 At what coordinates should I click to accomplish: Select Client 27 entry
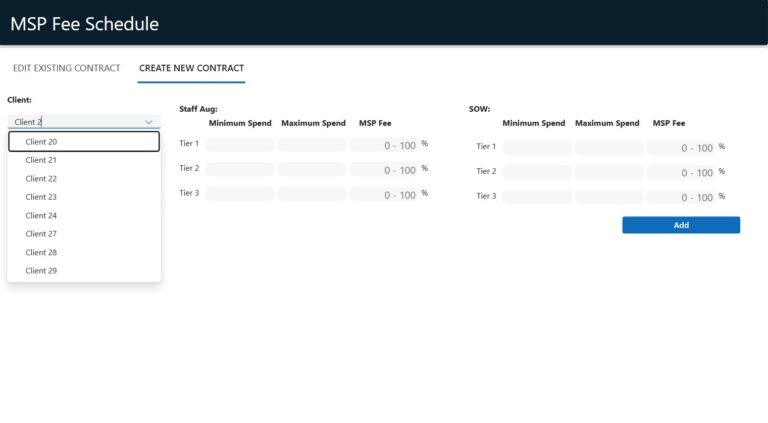tap(84, 234)
